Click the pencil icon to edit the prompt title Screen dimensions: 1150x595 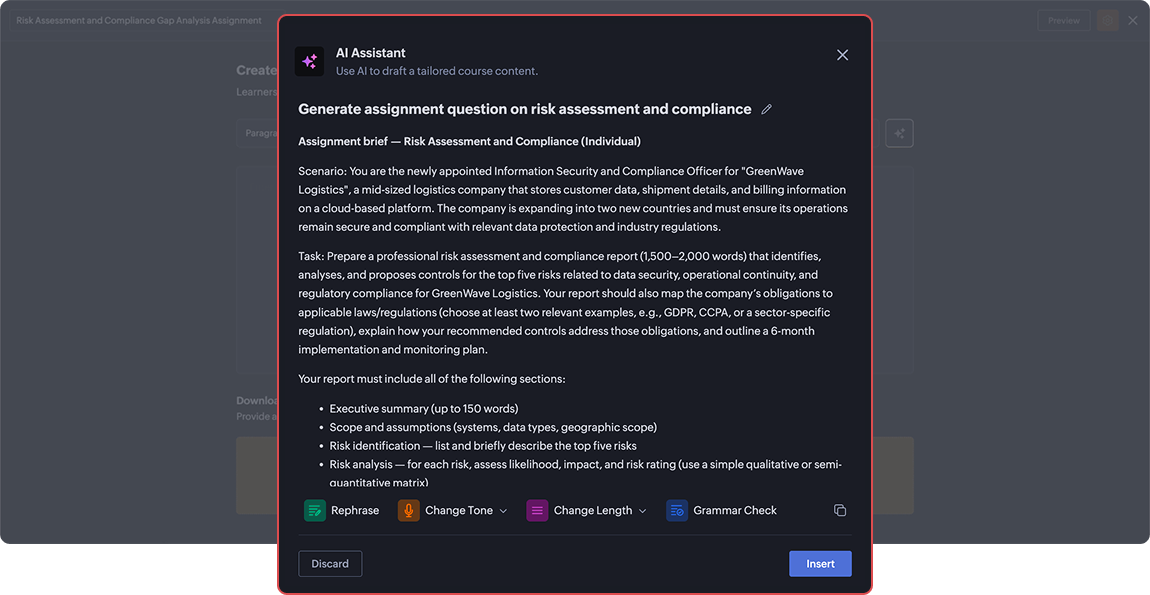click(766, 108)
